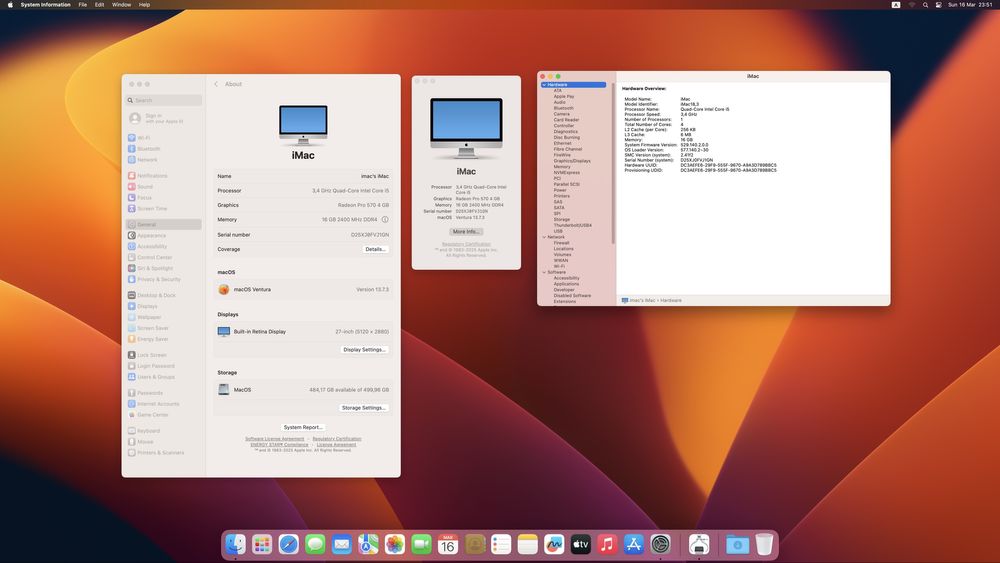Select Focus in System Settings sidebar
This screenshot has height=563, width=1000.
tap(163, 198)
